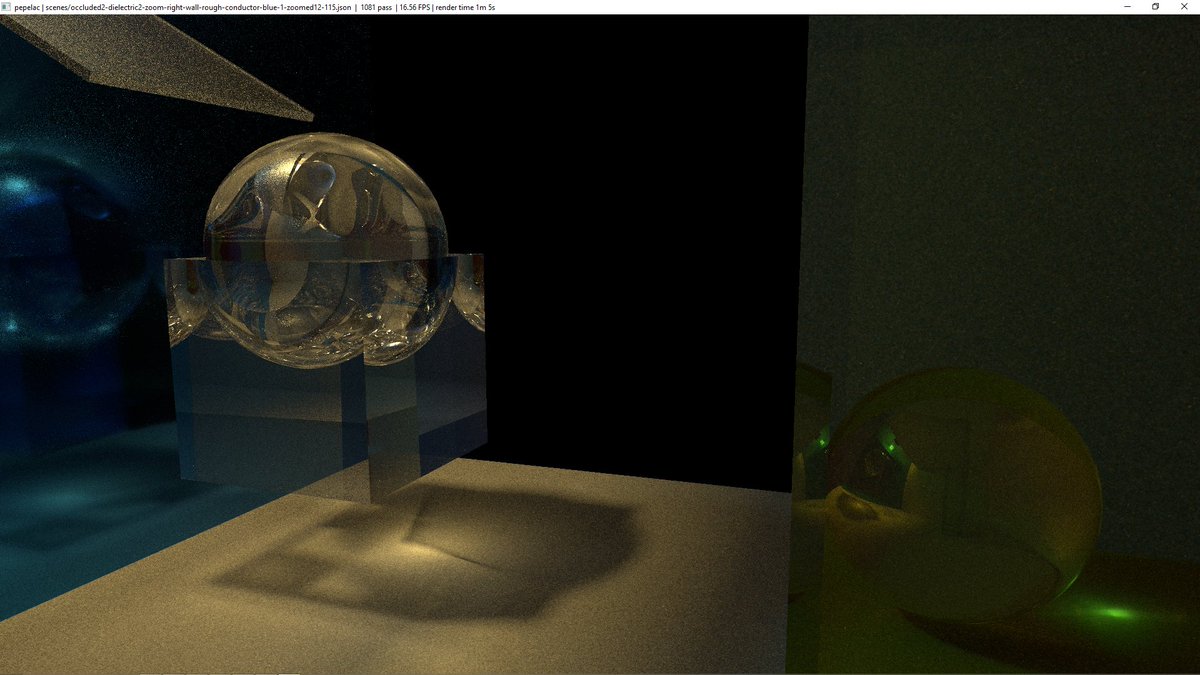The height and width of the screenshot is (675, 1200).
Task: Minimize the pepelac render window
Action: 1127,7
